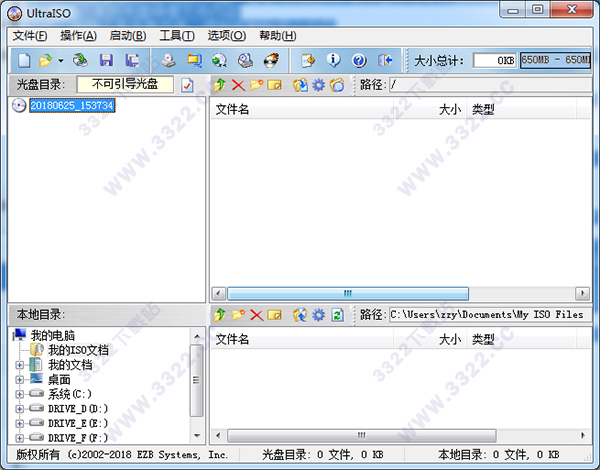Click Up folder icon in disc toolbar
600x470 pixels.
(219, 85)
